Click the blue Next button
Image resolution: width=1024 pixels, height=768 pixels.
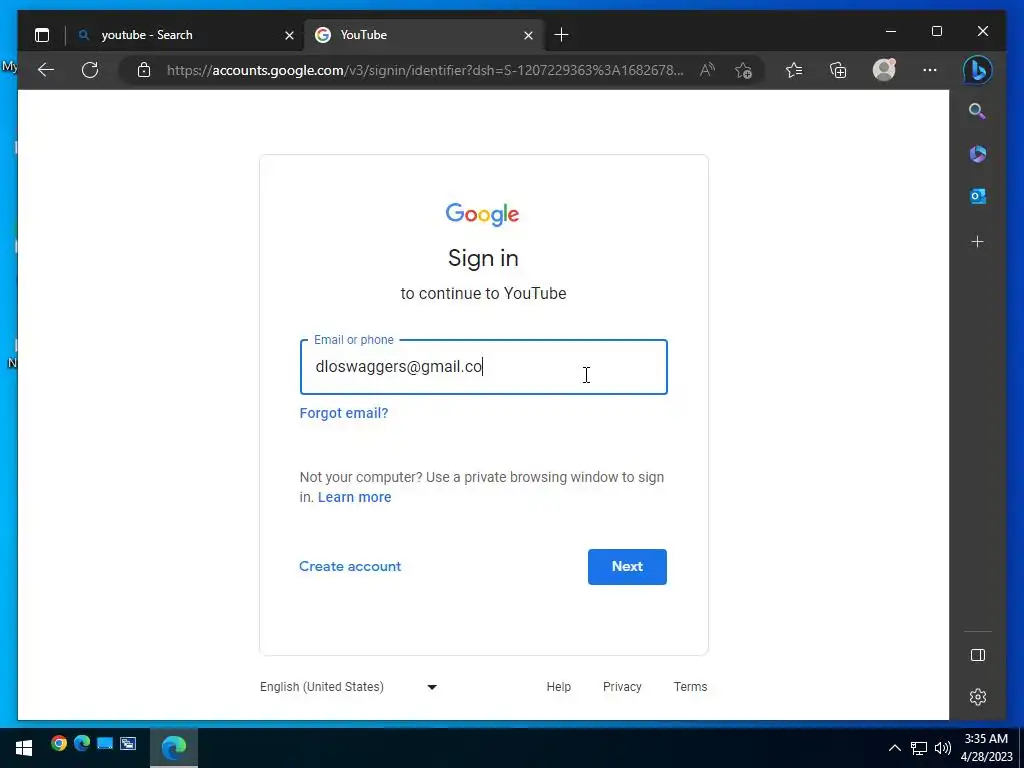(627, 567)
